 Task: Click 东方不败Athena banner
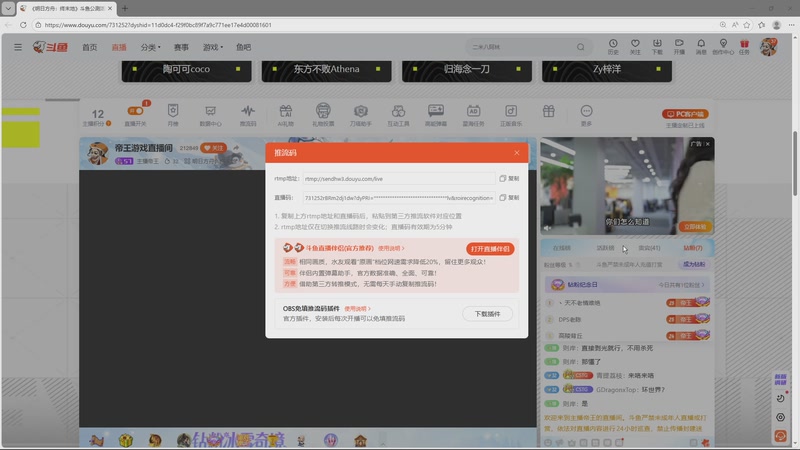(327, 70)
